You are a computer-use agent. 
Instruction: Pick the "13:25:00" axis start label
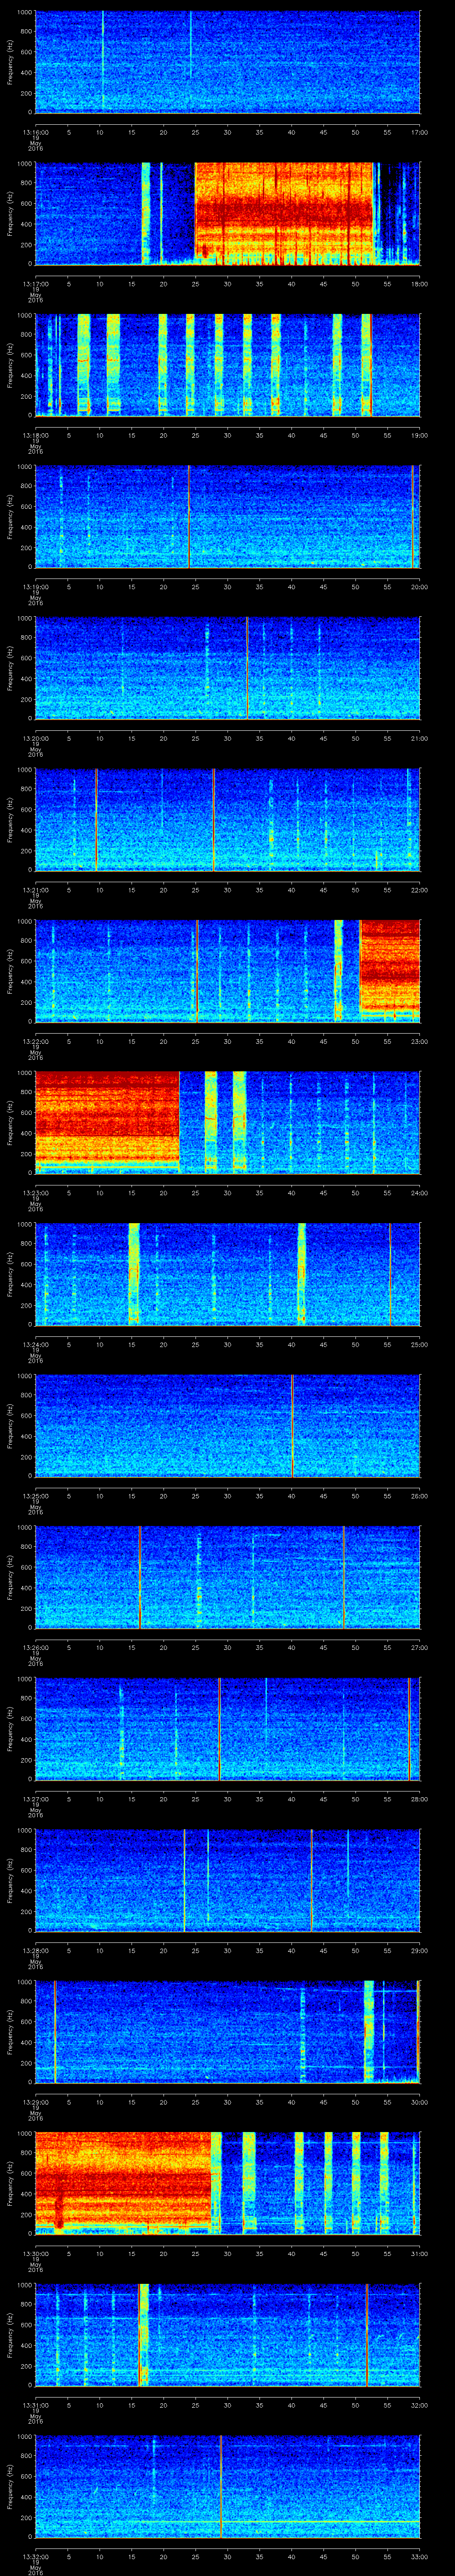(35, 1496)
